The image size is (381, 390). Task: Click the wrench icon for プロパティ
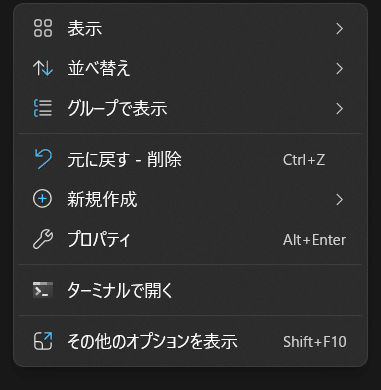pyautogui.click(x=43, y=239)
